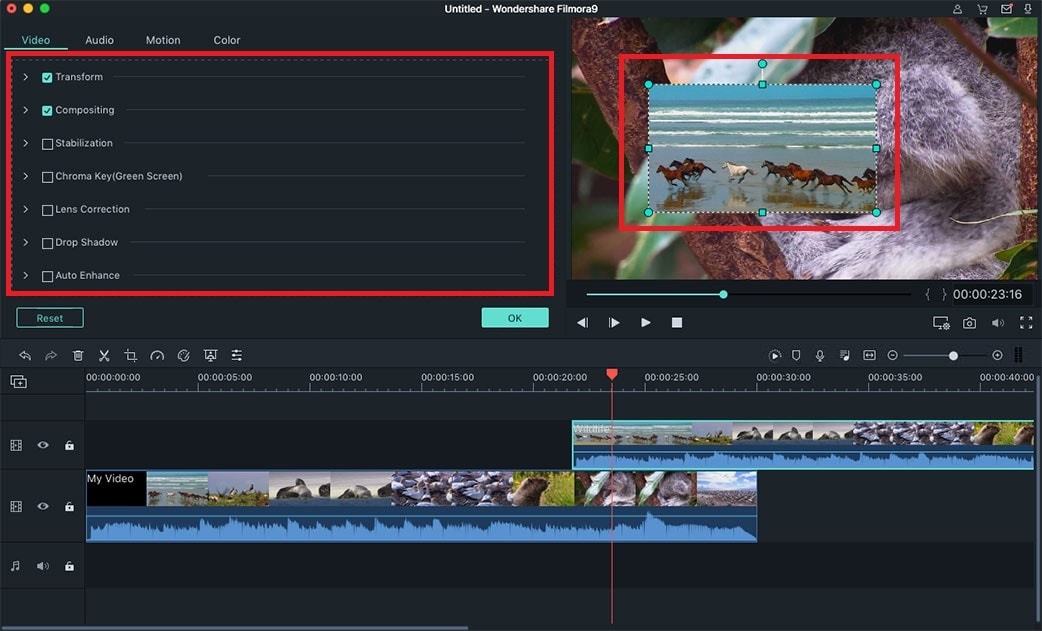The height and width of the screenshot is (631, 1042).
Task: Lock the Wildlife video track
Action: tap(69, 445)
